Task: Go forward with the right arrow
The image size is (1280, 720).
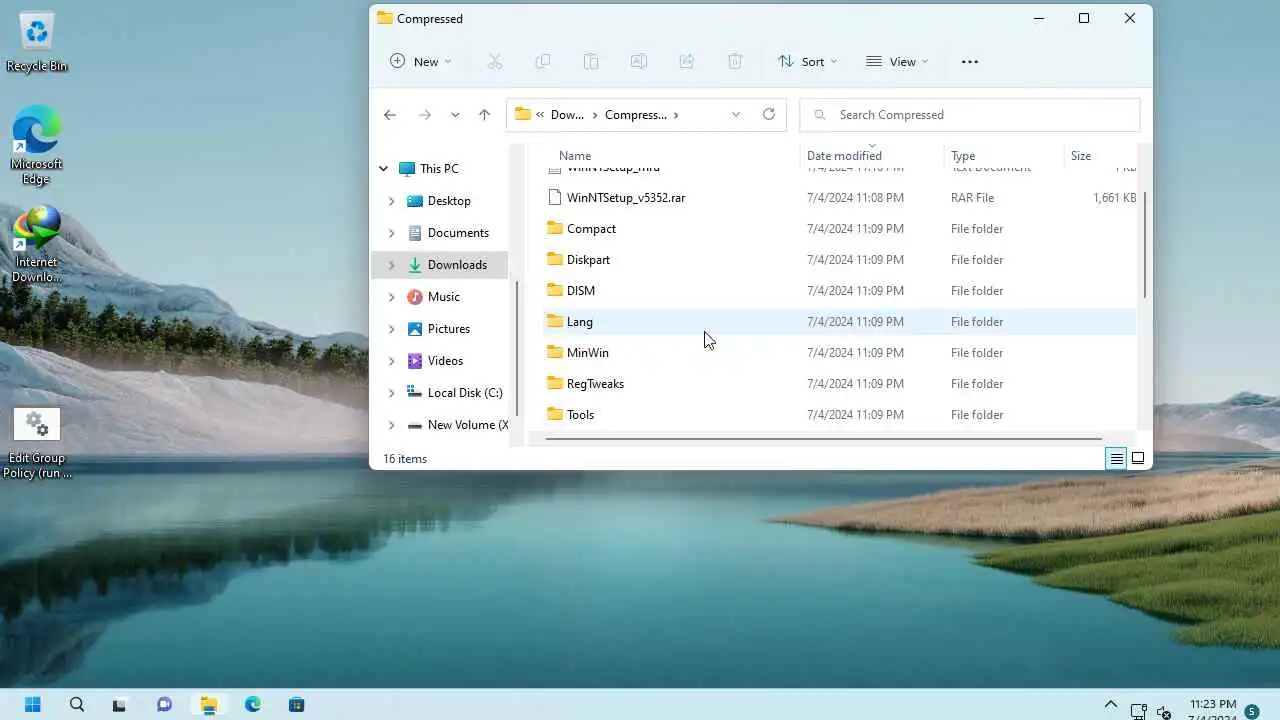Action: 424,115
